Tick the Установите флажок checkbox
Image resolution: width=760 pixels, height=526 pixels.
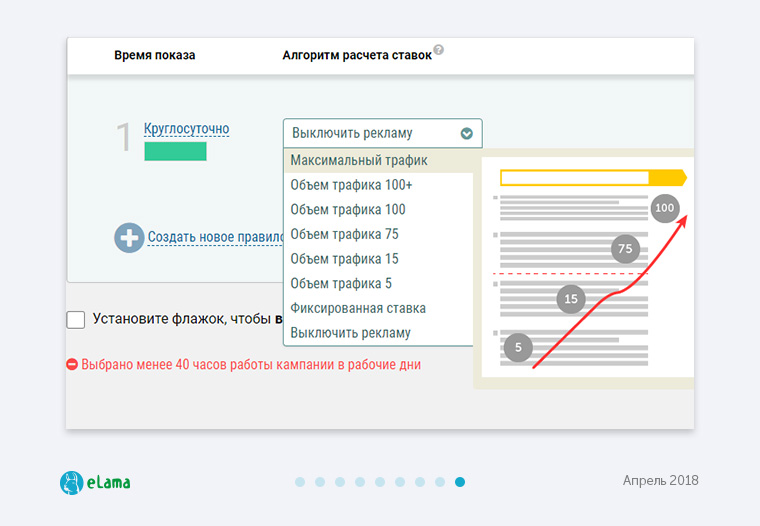click(x=76, y=320)
